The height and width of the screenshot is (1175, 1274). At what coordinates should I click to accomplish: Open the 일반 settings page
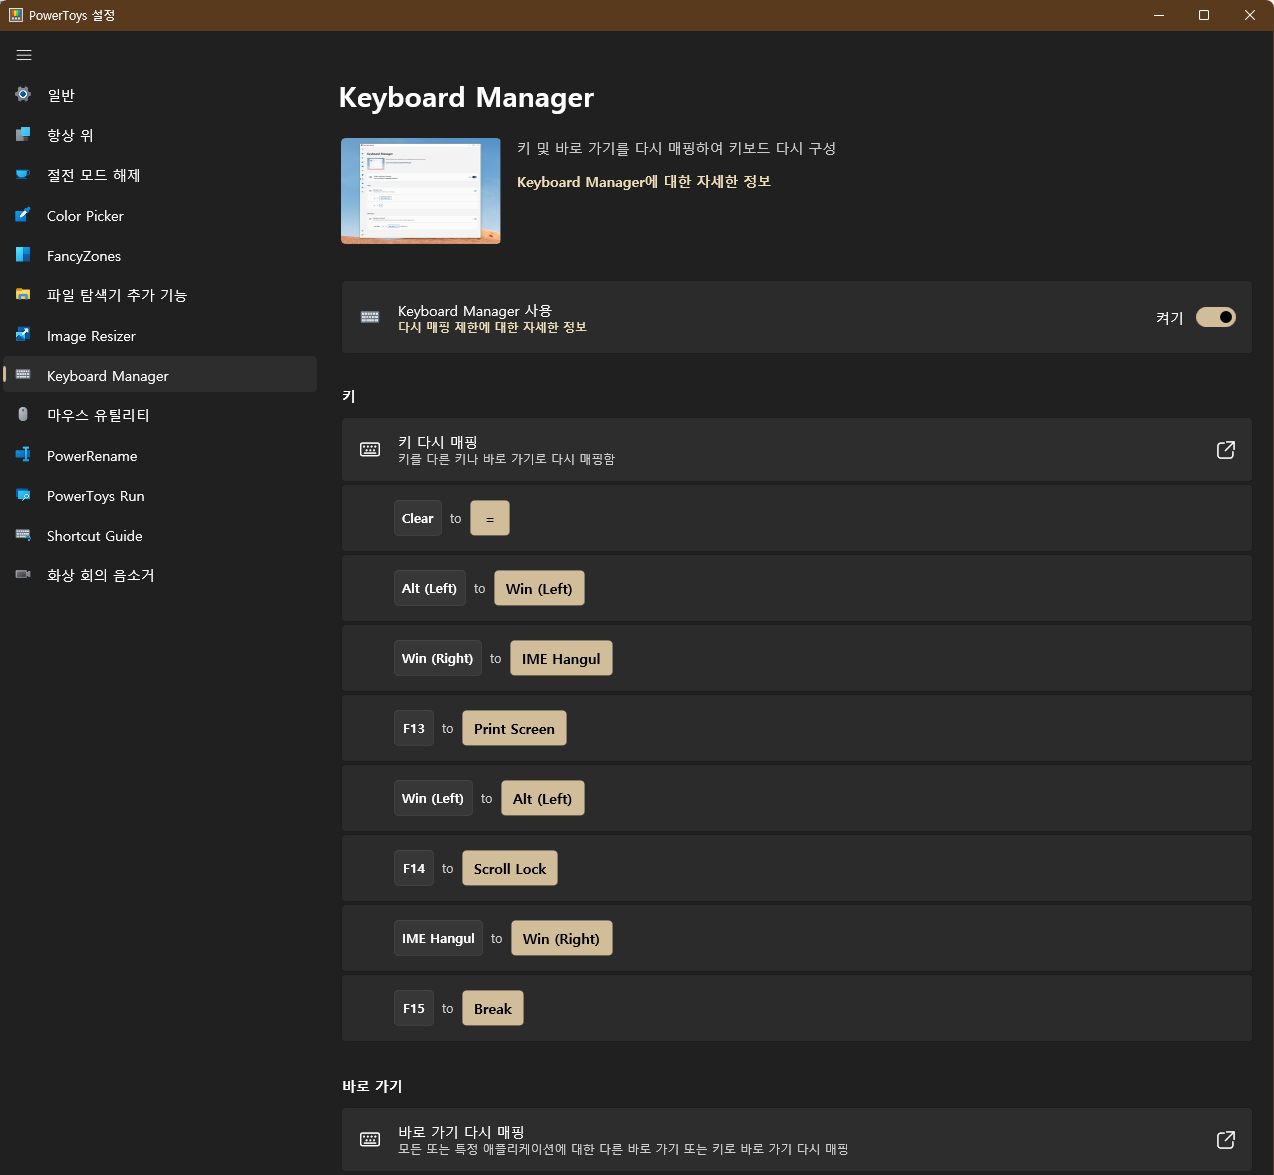tap(160, 94)
